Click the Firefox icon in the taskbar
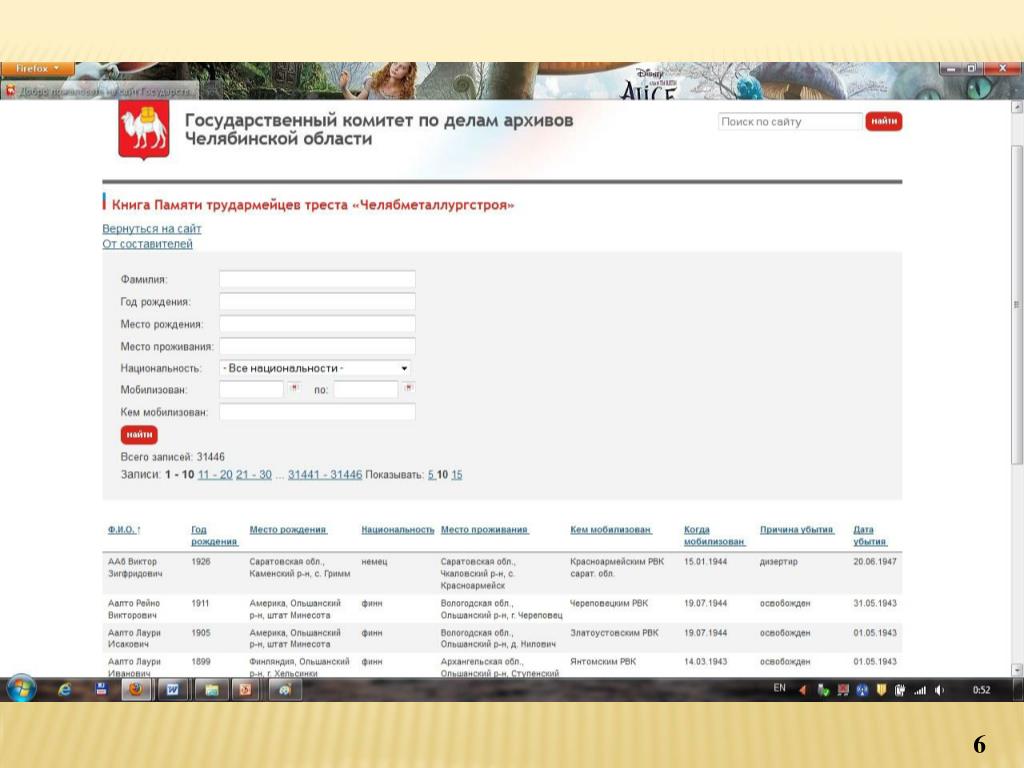The image size is (1024, 768). [x=136, y=690]
